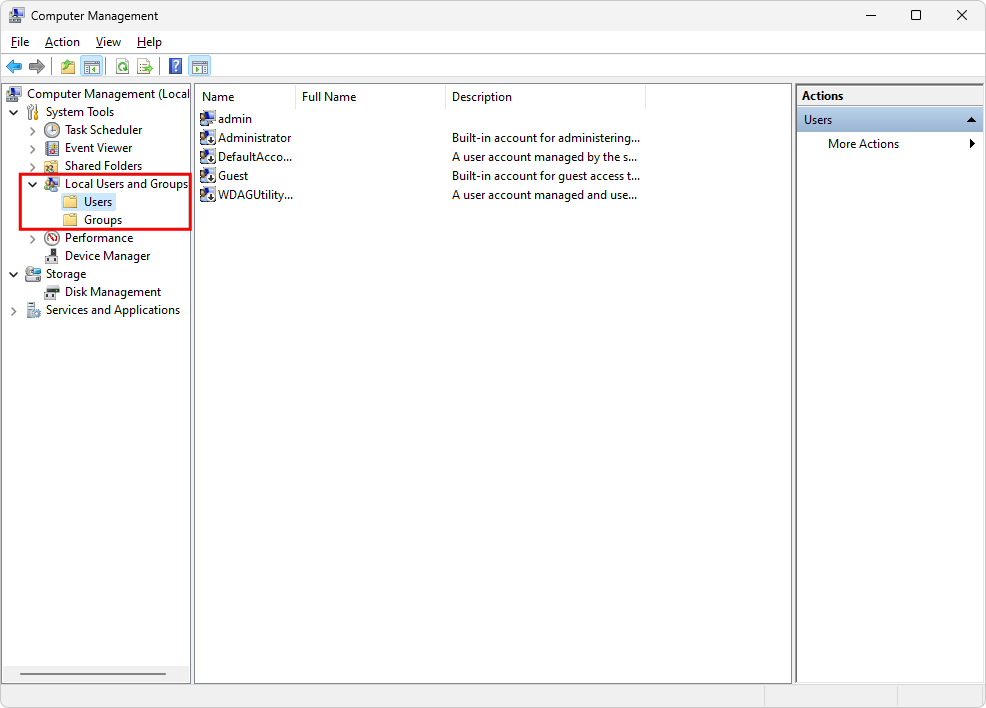Sort by the Full Name column header
Screen dimensions: 986x708
[370, 97]
